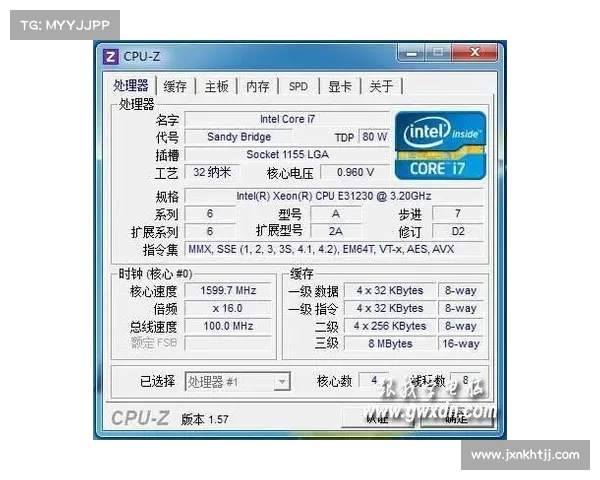The image size is (600, 480).
Task: Click the multiplier value x 16.0
Action: (228, 308)
